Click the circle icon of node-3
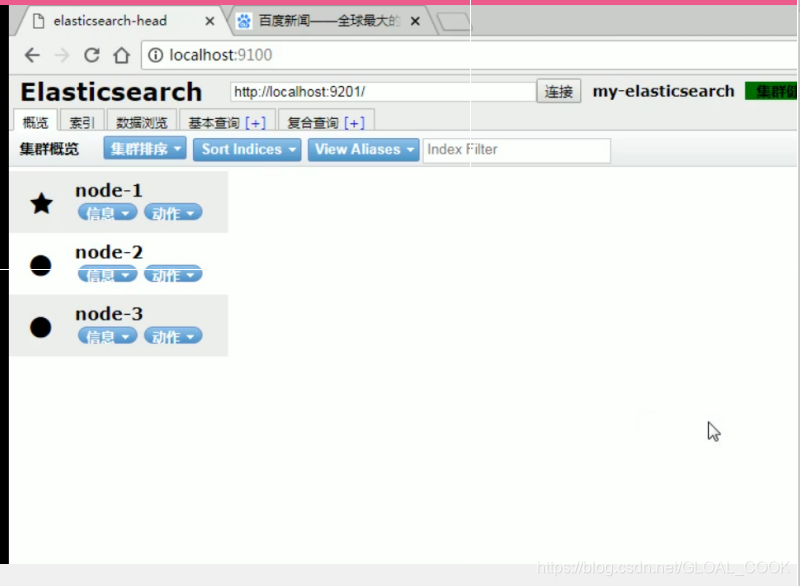 (41, 327)
